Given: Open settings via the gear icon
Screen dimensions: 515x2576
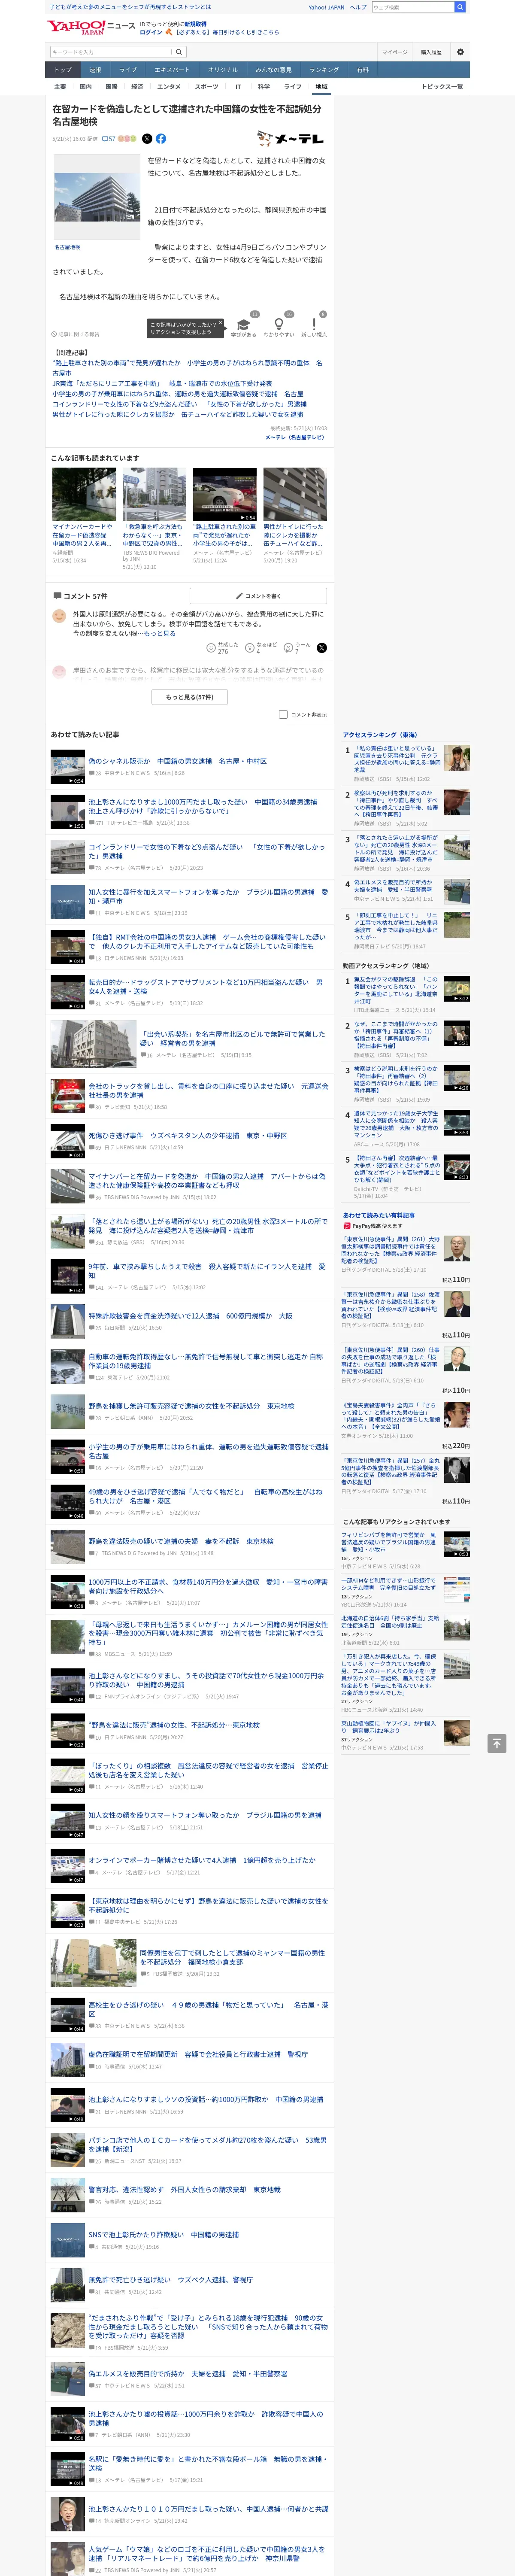Looking at the screenshot, I should (460, 52).
